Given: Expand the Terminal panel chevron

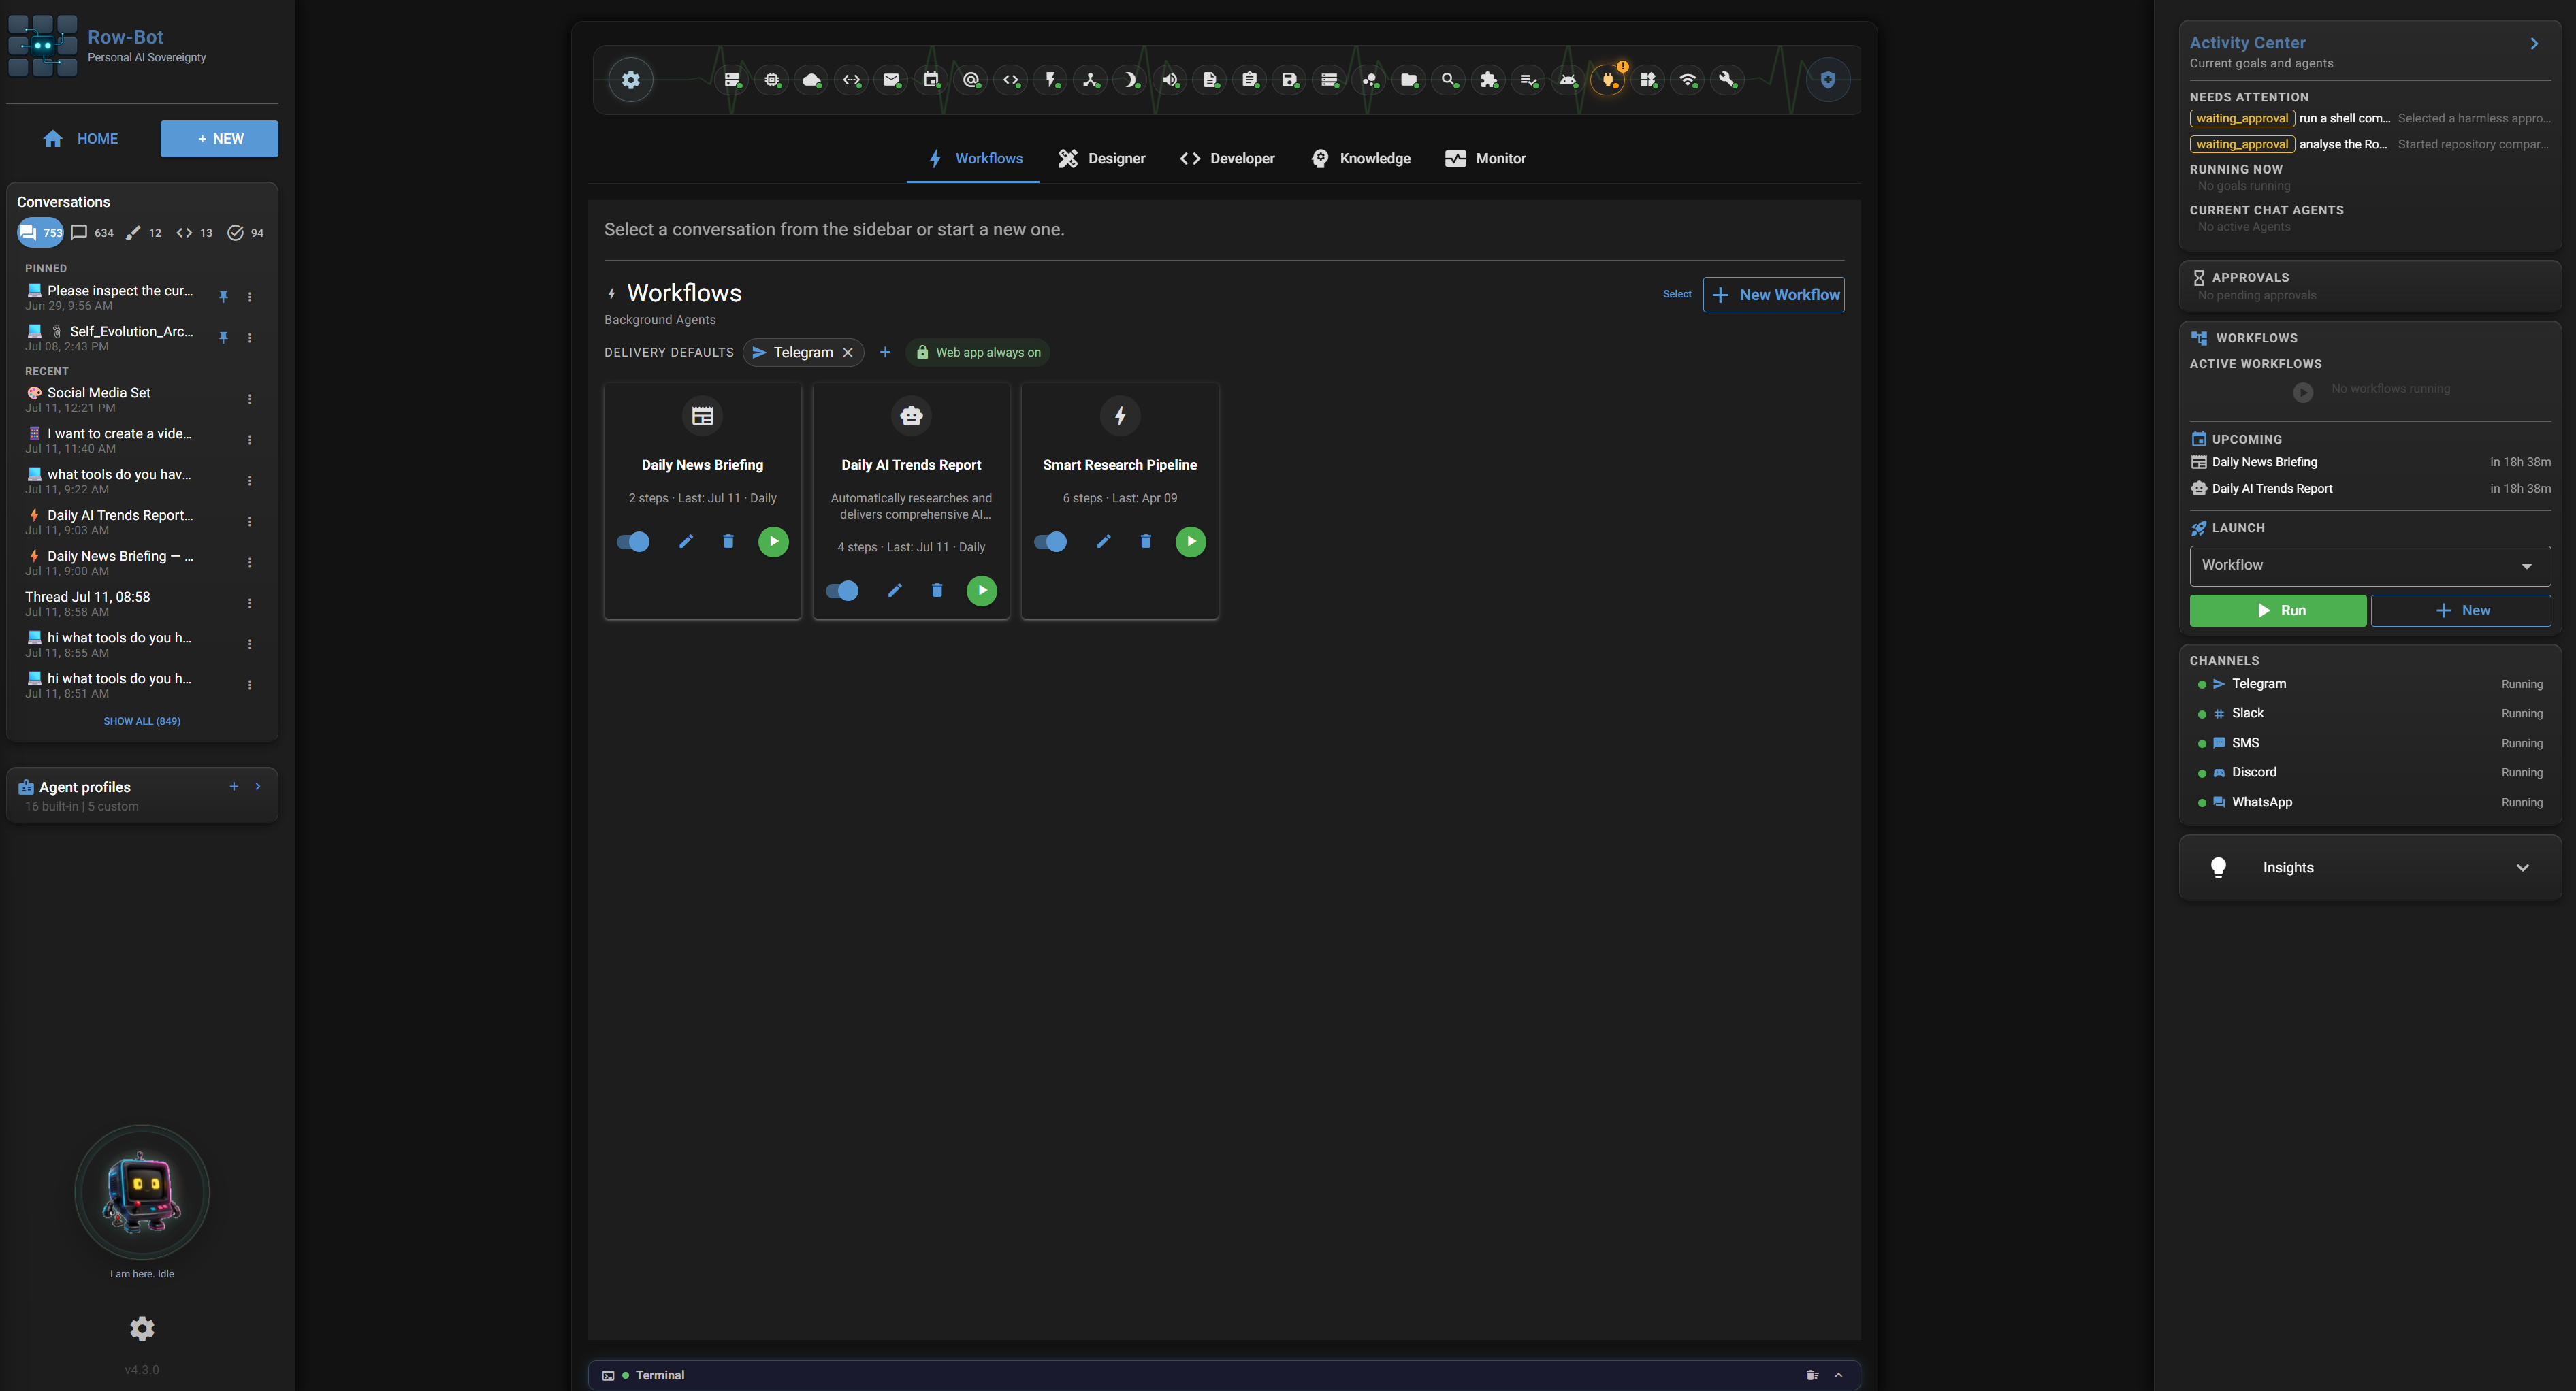Looking at the screenshot, I should click(1838, 1375).
